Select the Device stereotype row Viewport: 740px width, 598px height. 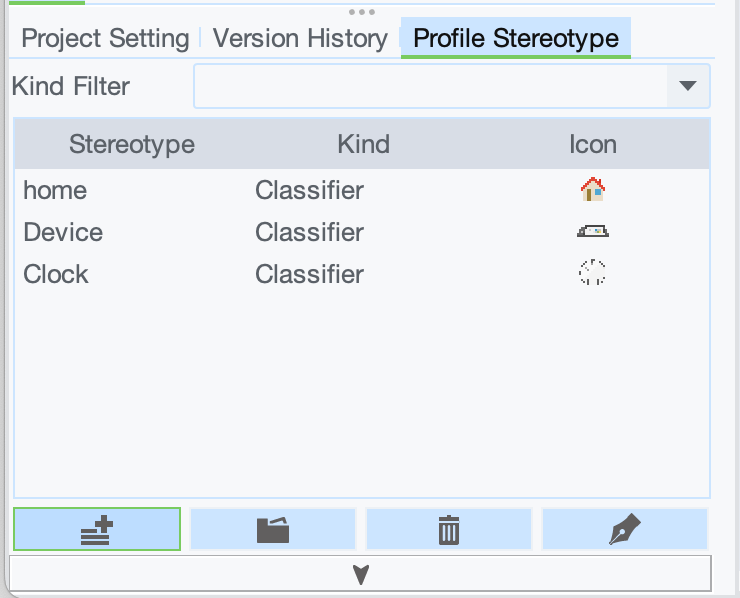pyautogui.click(x=63, y=232)
